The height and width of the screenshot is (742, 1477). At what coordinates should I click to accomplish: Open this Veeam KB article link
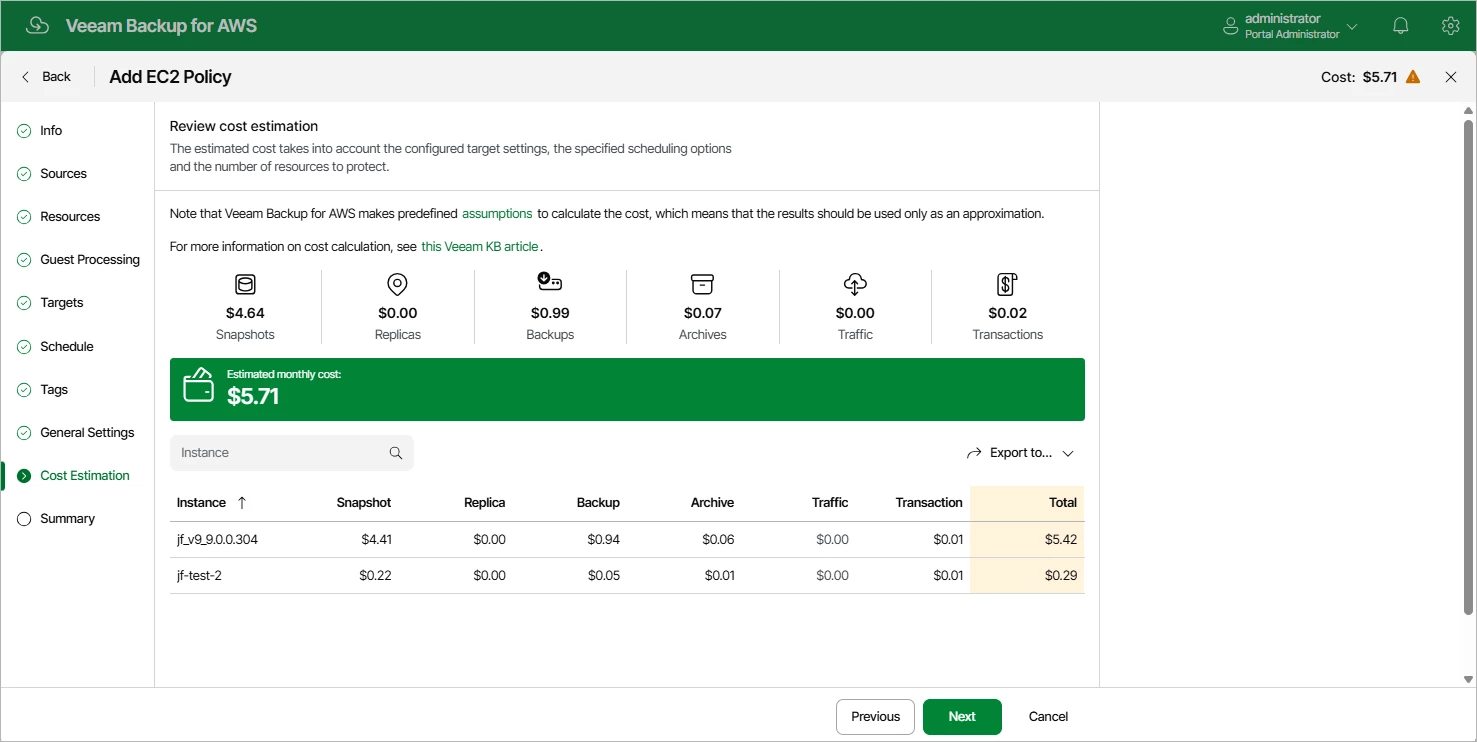click(480, 246)
